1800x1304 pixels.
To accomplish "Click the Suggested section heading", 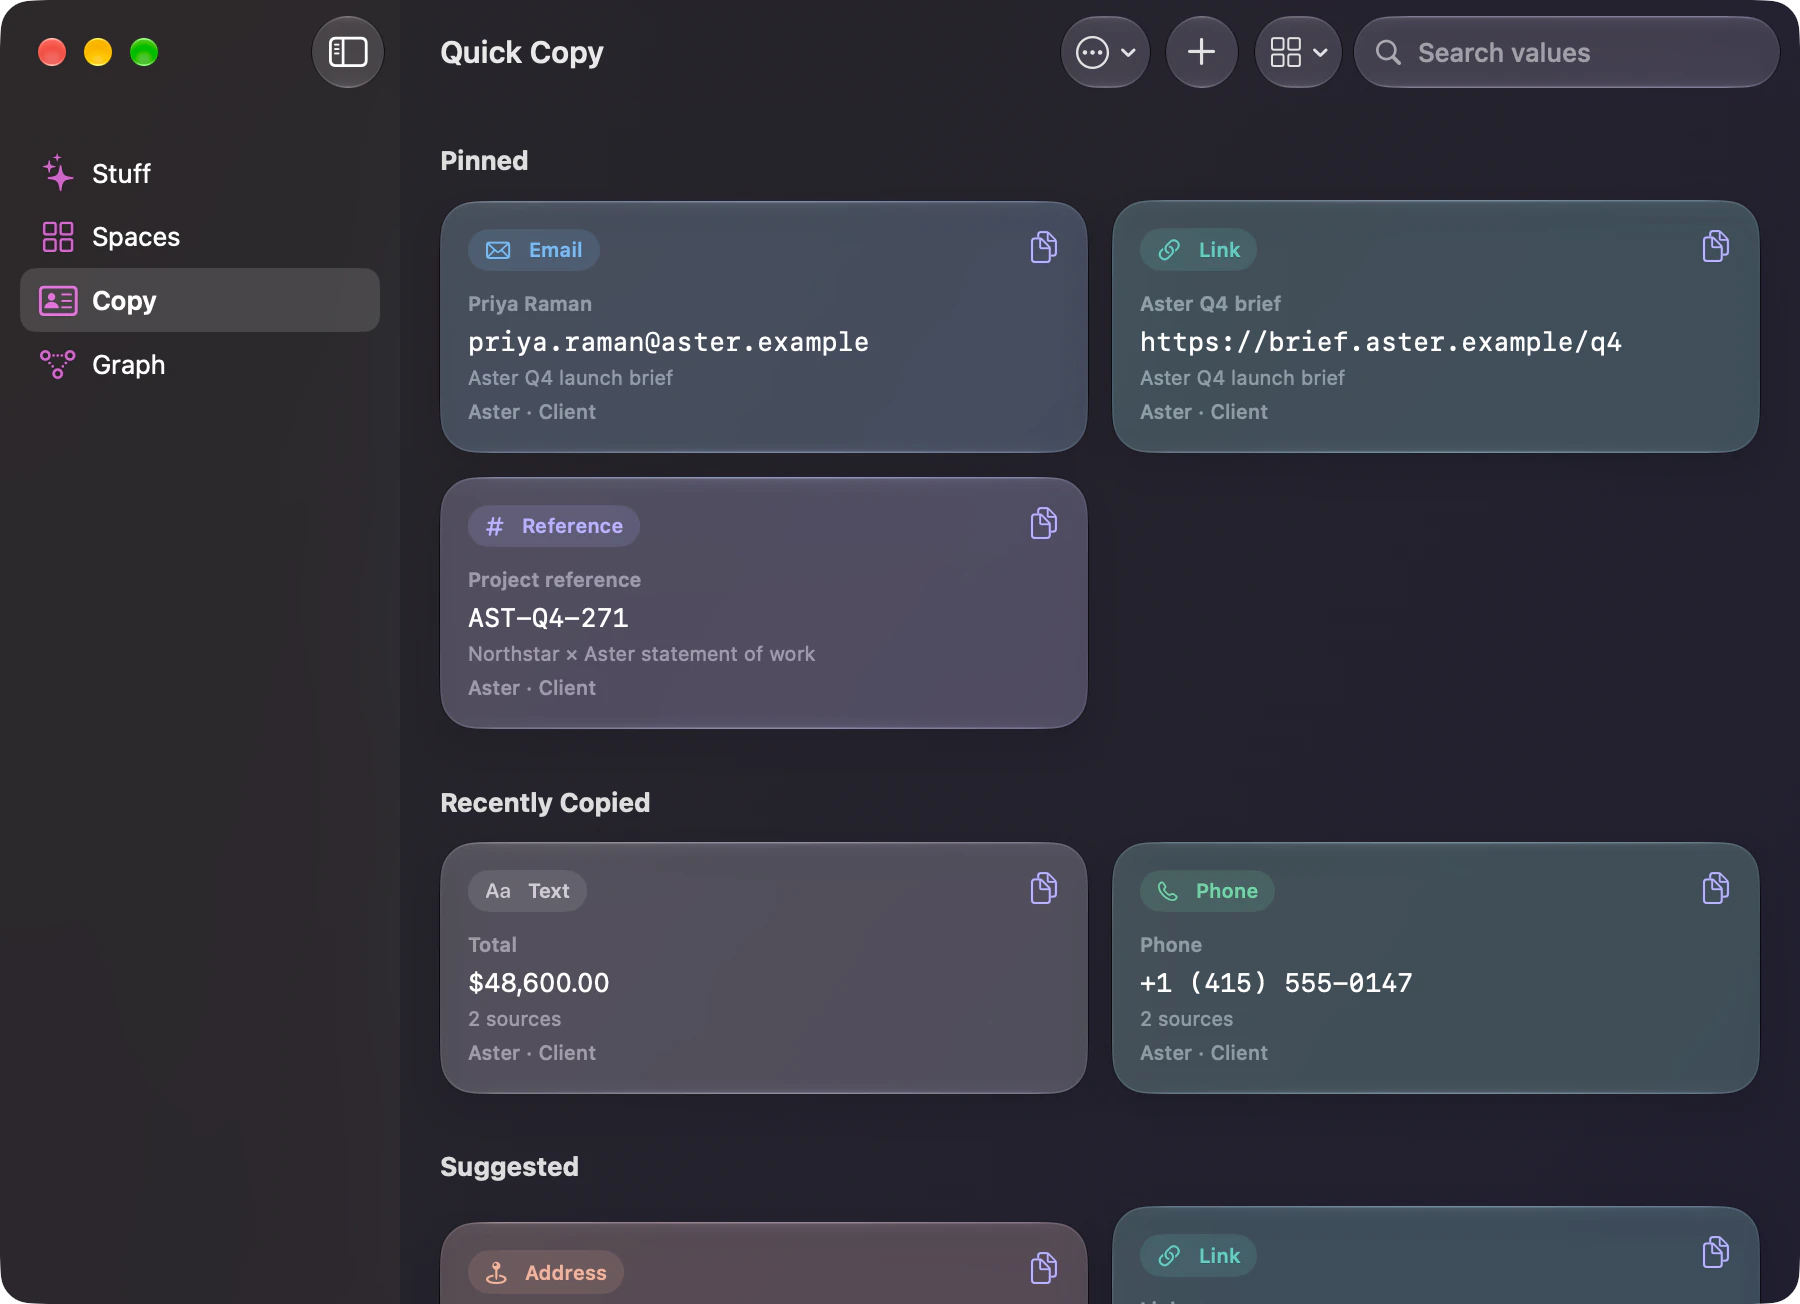I will click(509, 1167).
